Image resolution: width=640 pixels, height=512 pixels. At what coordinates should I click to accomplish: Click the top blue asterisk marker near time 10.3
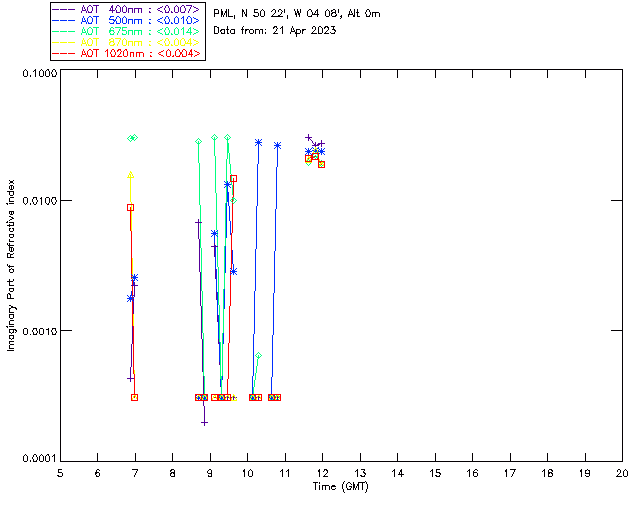click(258, 142)
